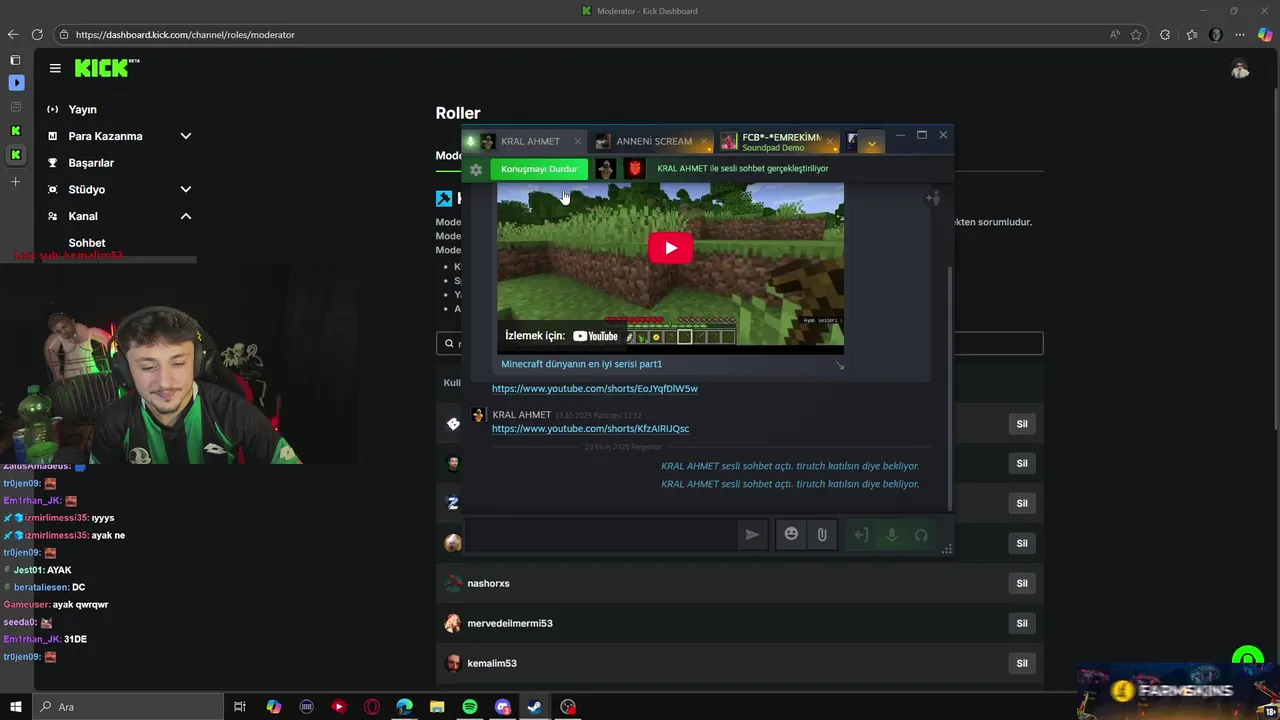Focus the Steam chat message input
This screenshot has width=1280, height=720.
tap(600, 535)
